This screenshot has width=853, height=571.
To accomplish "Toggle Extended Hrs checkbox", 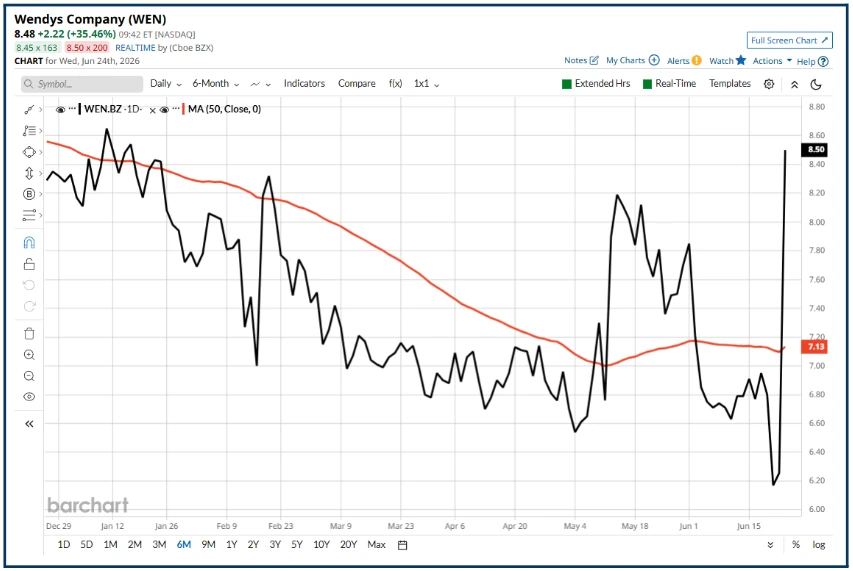I will tap(566, 84).
